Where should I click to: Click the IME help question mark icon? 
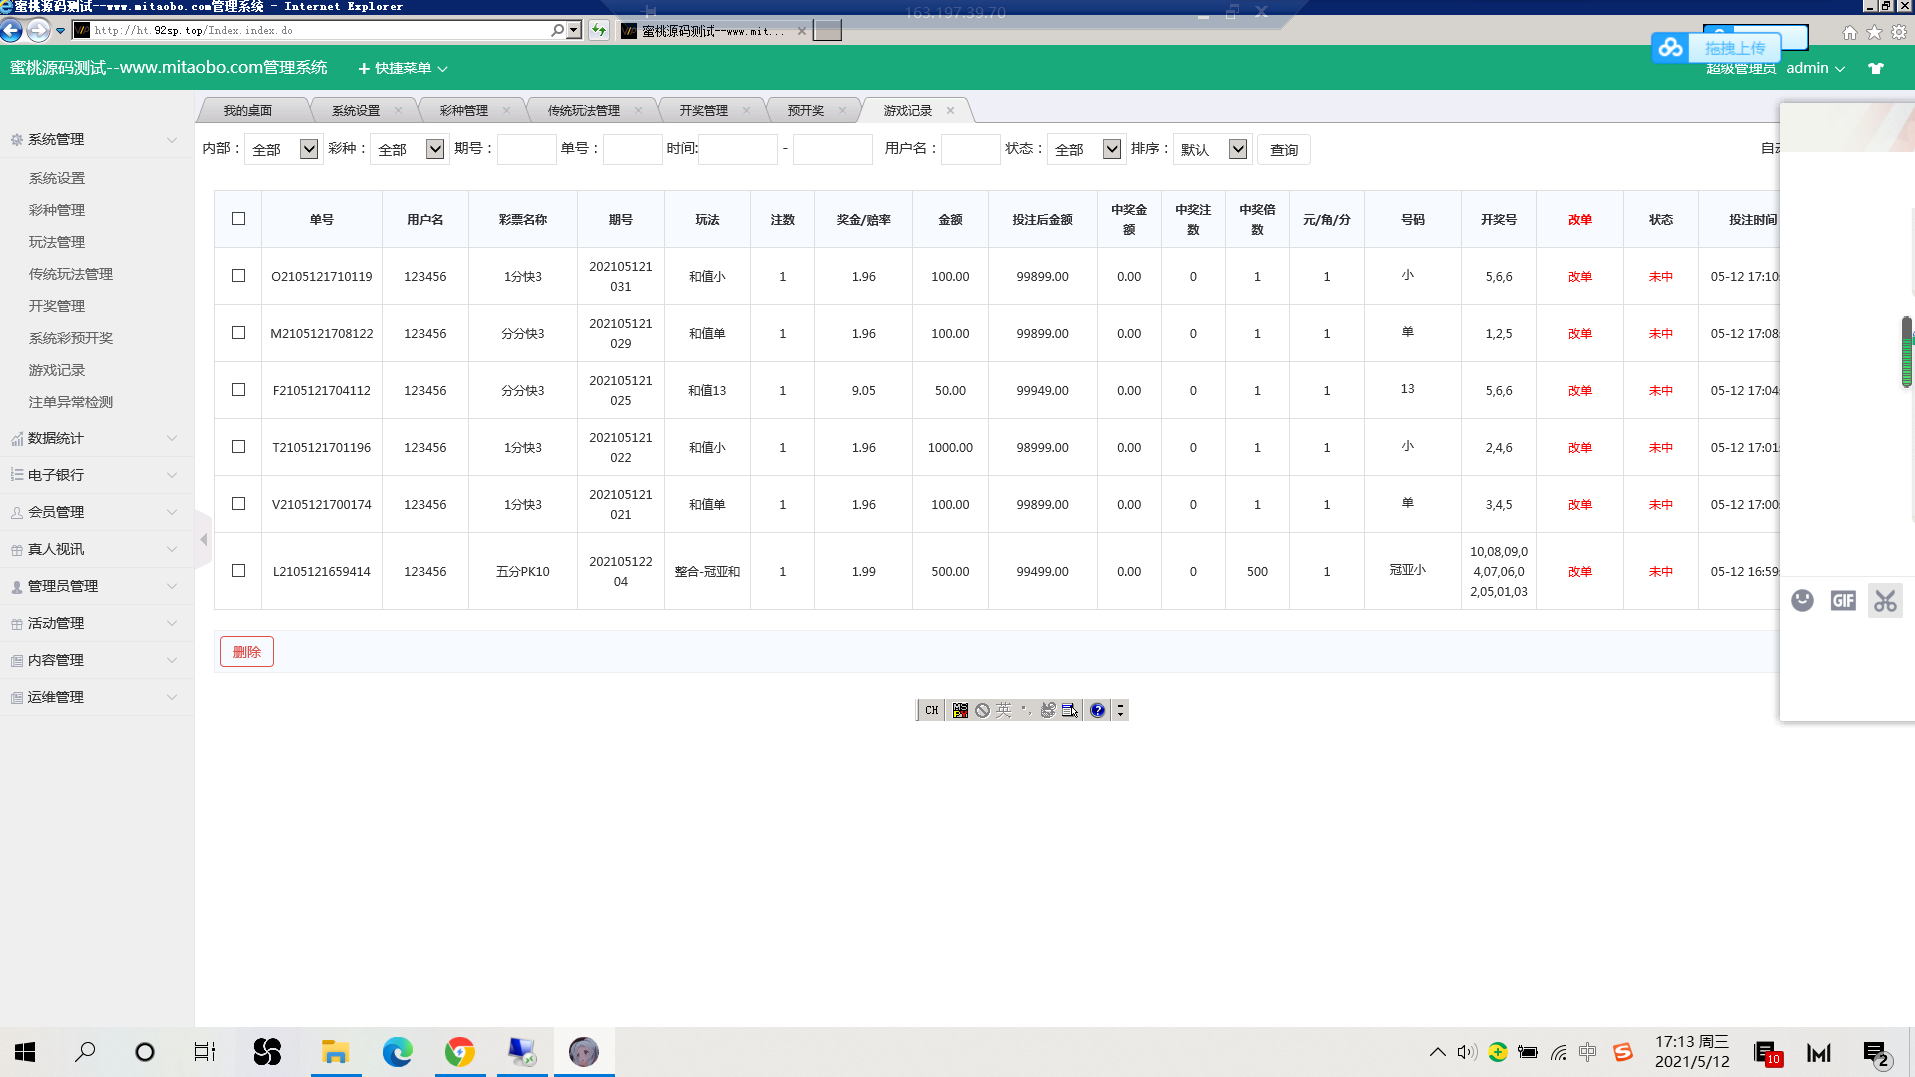tap(1097, 710)
